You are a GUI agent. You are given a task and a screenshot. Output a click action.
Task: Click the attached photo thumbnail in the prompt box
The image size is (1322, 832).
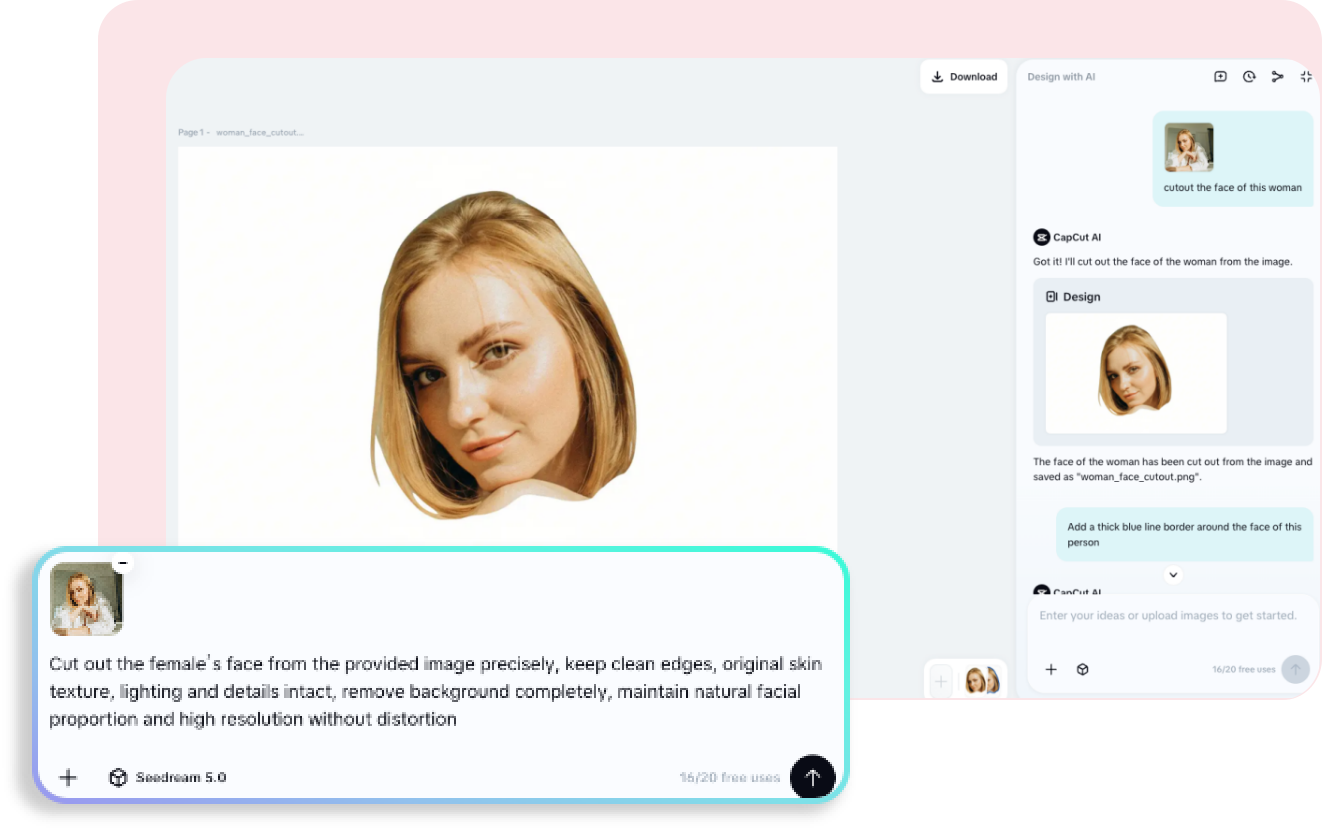[x=87, y=598]
